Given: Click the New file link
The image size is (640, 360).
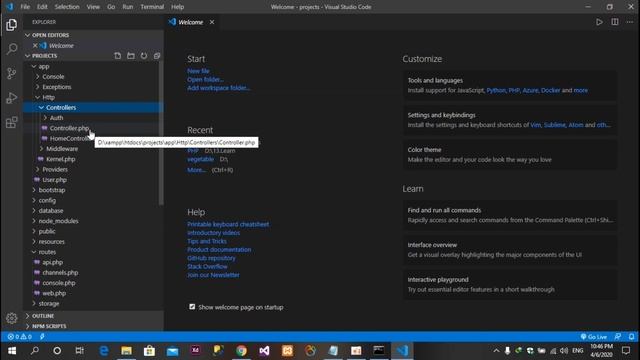Looking at the screenshot, I should (x=198, y=71).
